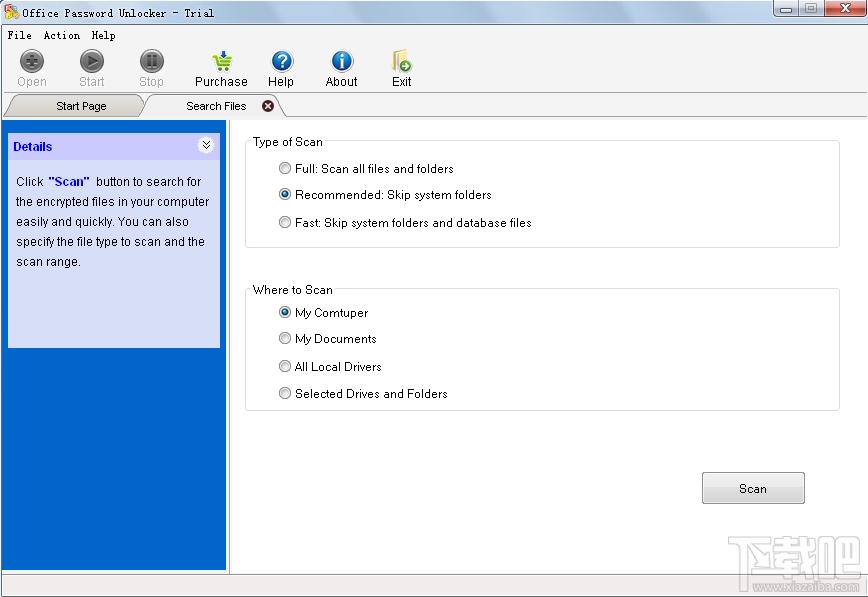
Task: Open the File menu
Action: point(19,35)
